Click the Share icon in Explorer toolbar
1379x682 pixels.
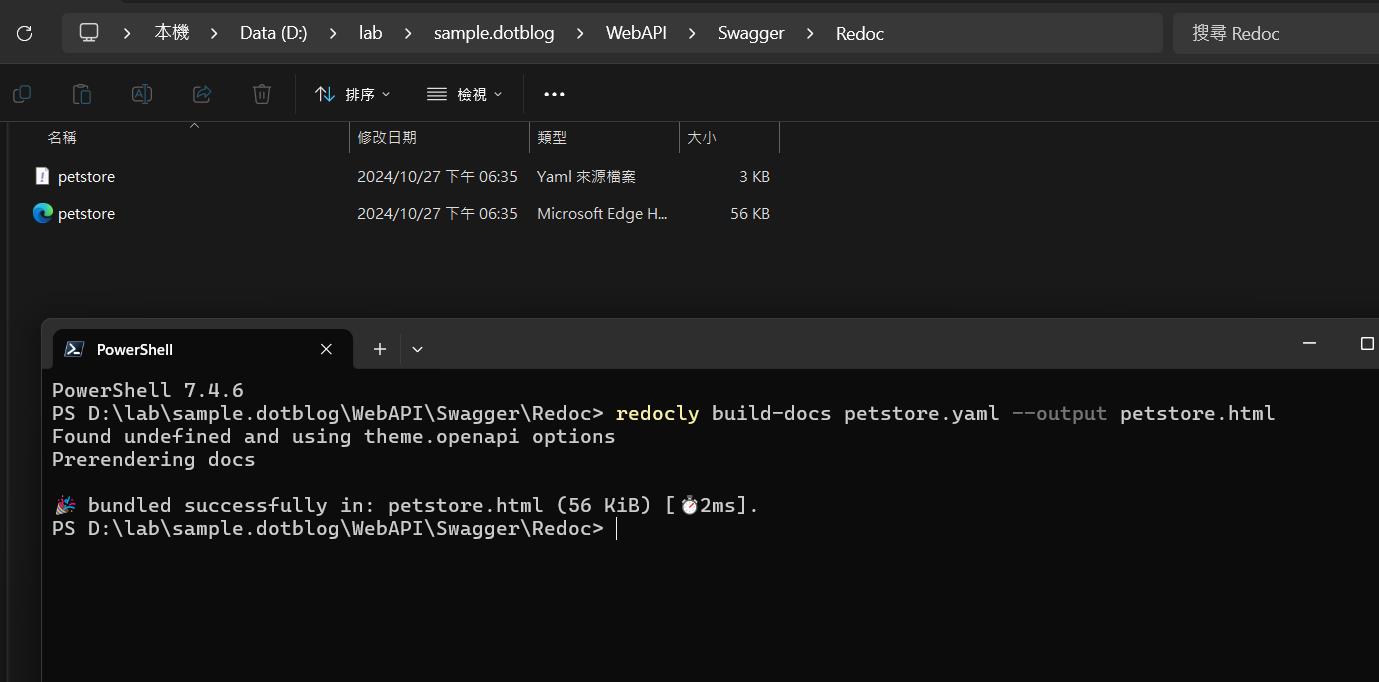click(x=202, y=94)
